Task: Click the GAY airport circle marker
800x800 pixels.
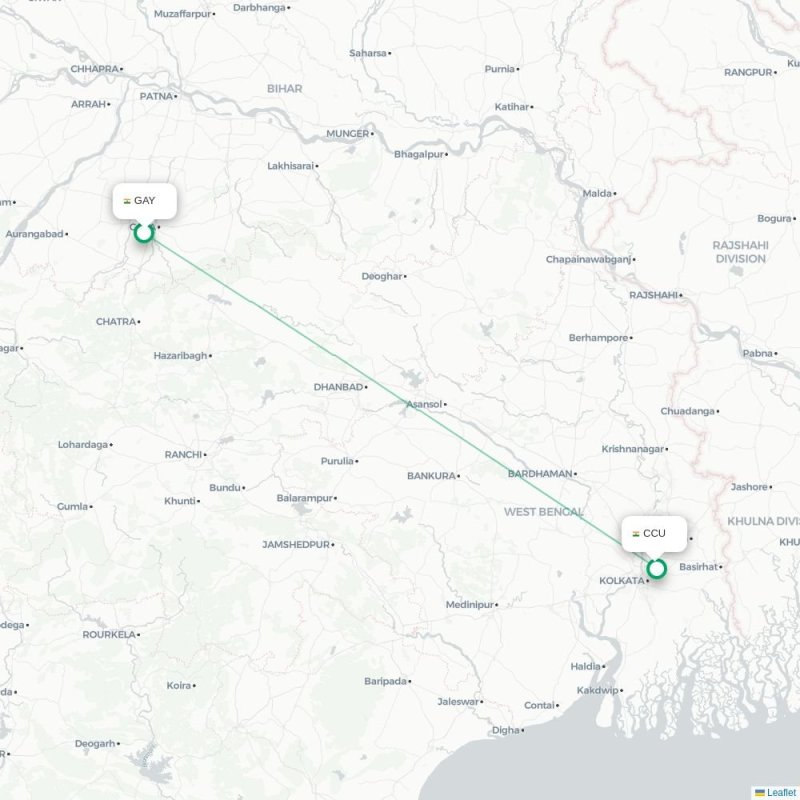Action: [144, 233]
